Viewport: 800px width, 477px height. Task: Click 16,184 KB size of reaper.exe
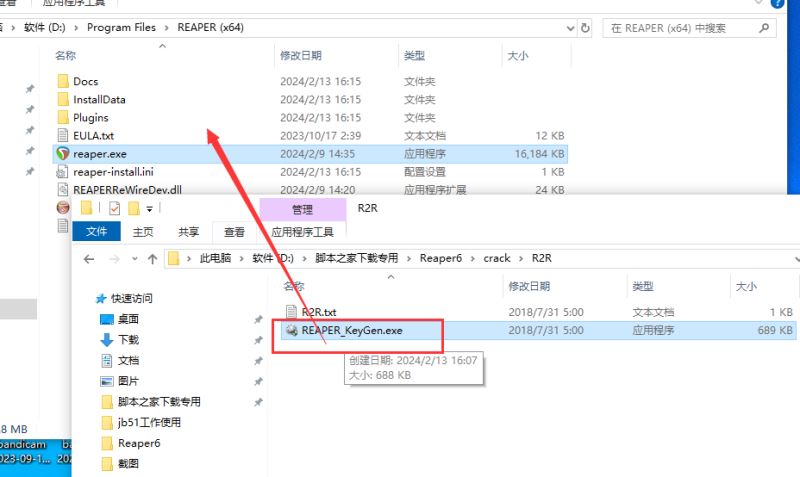pyautogui.click(x=539, y=154)
